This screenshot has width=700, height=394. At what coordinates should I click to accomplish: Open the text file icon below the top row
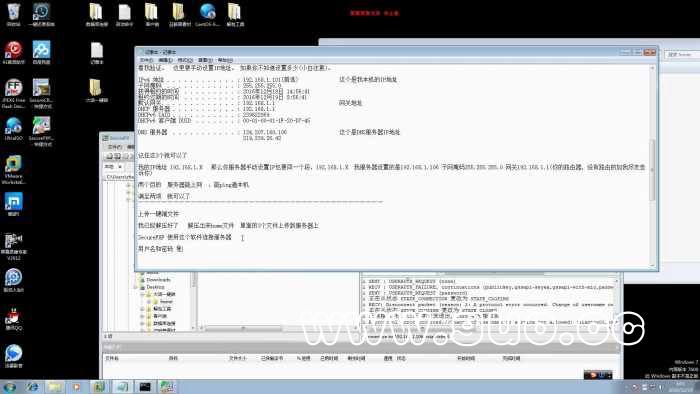point(96,53)
